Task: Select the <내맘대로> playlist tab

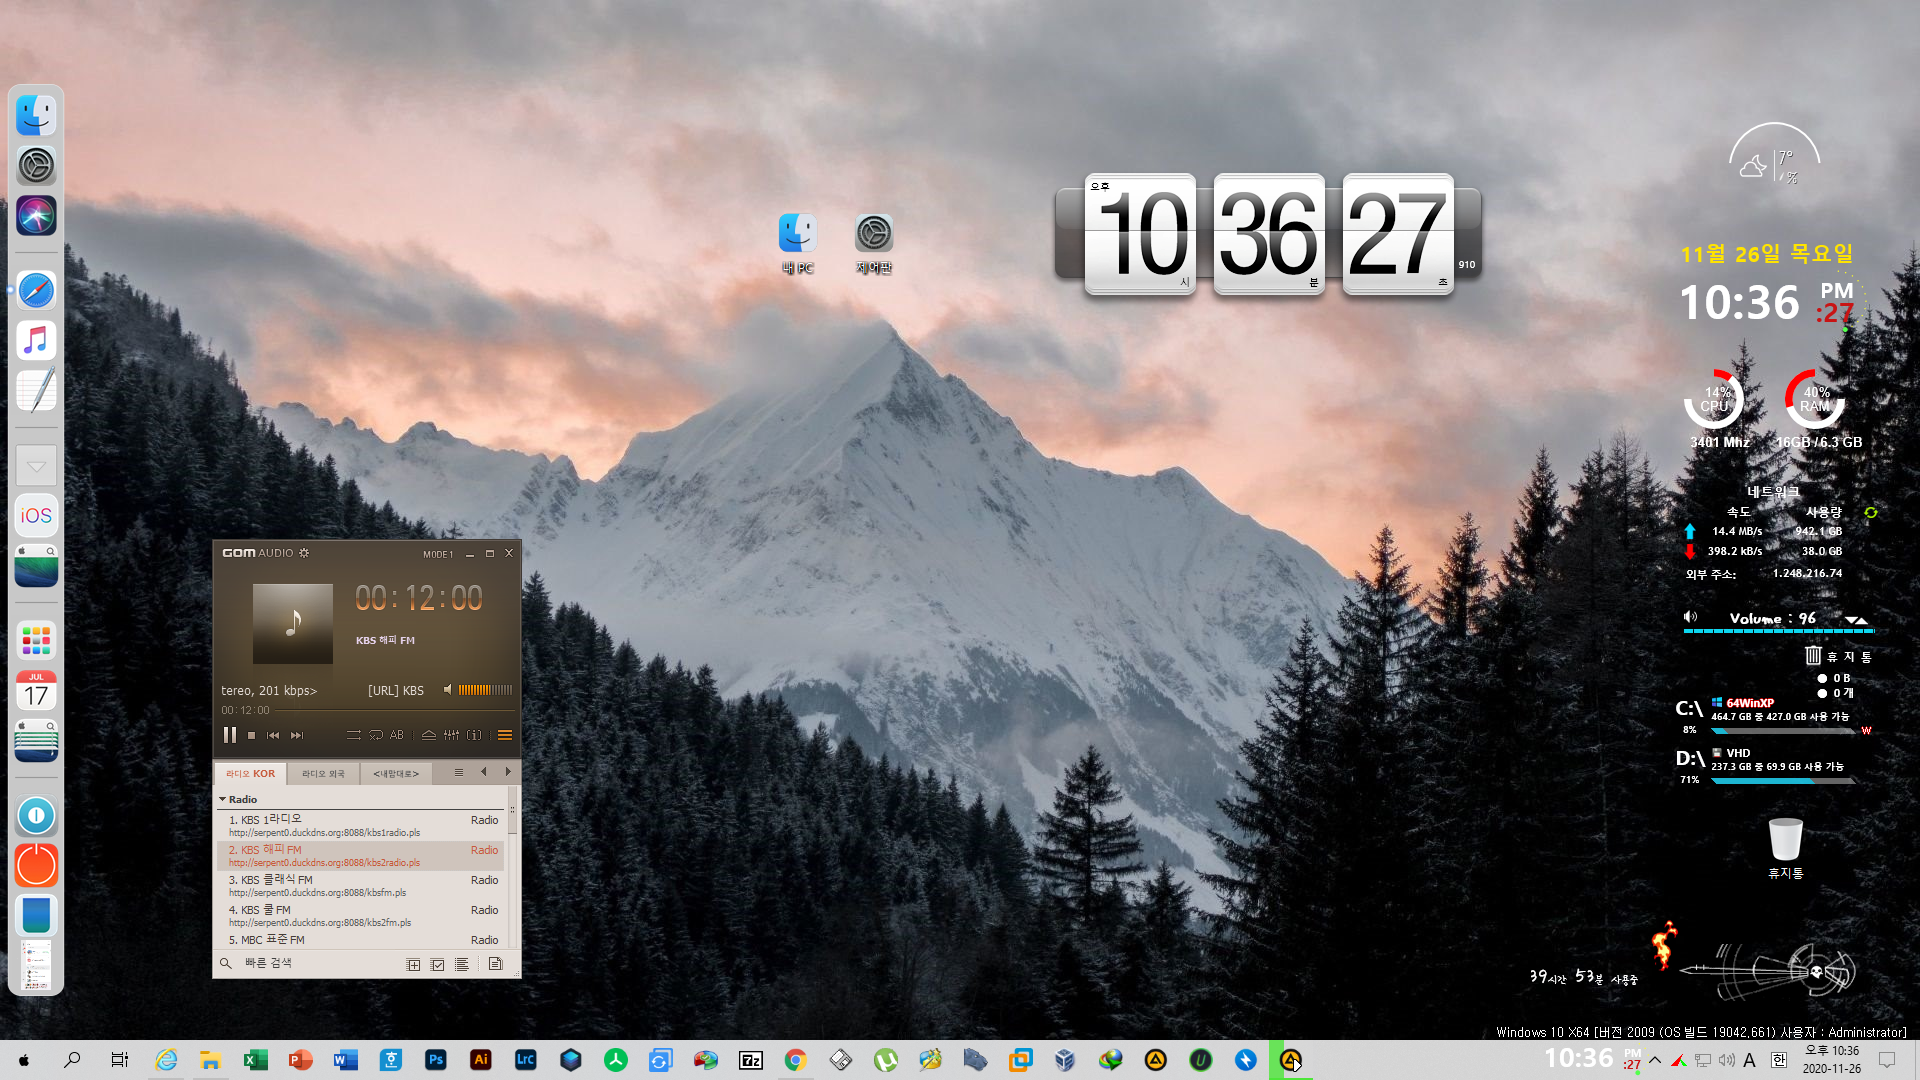Action: (396, 773)
